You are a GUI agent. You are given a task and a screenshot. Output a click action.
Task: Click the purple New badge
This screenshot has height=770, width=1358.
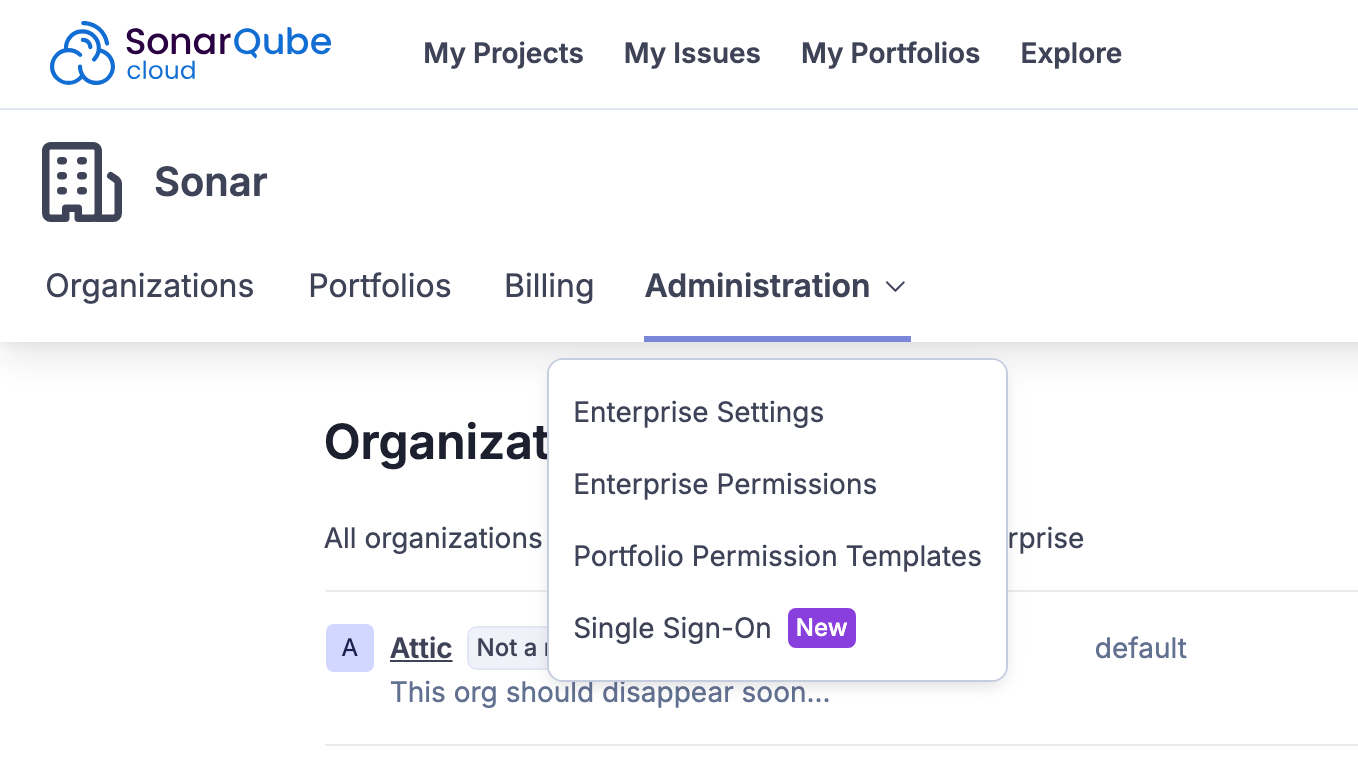click(x=821, y=628)
